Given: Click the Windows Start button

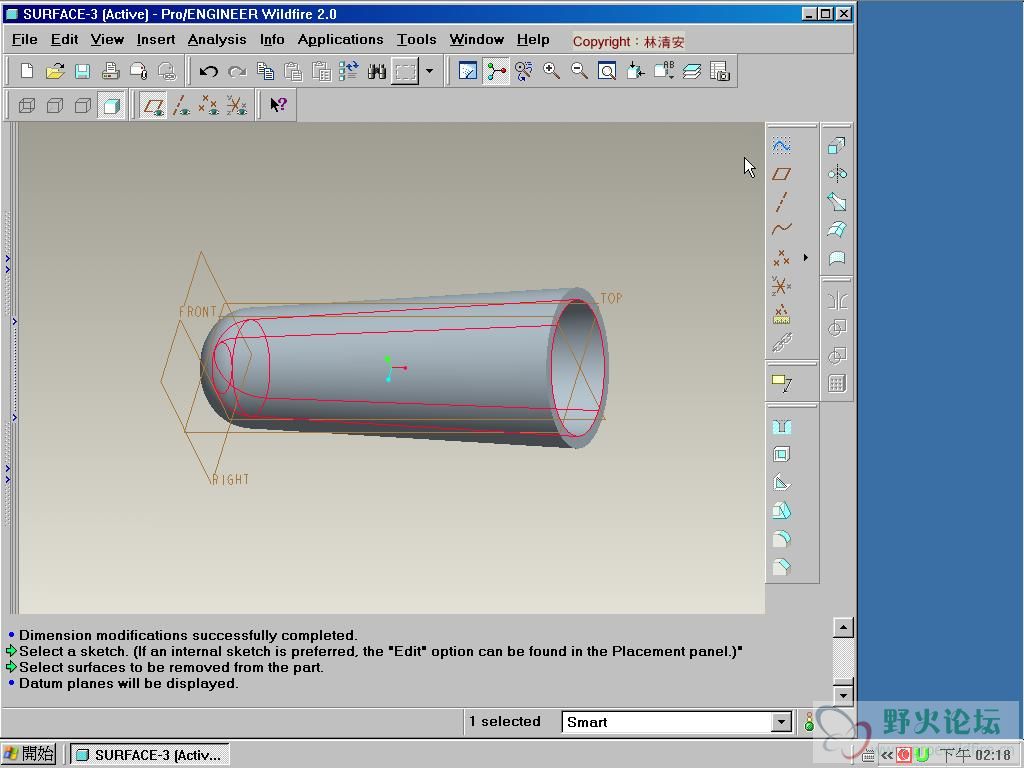Looking at the screenshot, I should (x=29, y=754).
